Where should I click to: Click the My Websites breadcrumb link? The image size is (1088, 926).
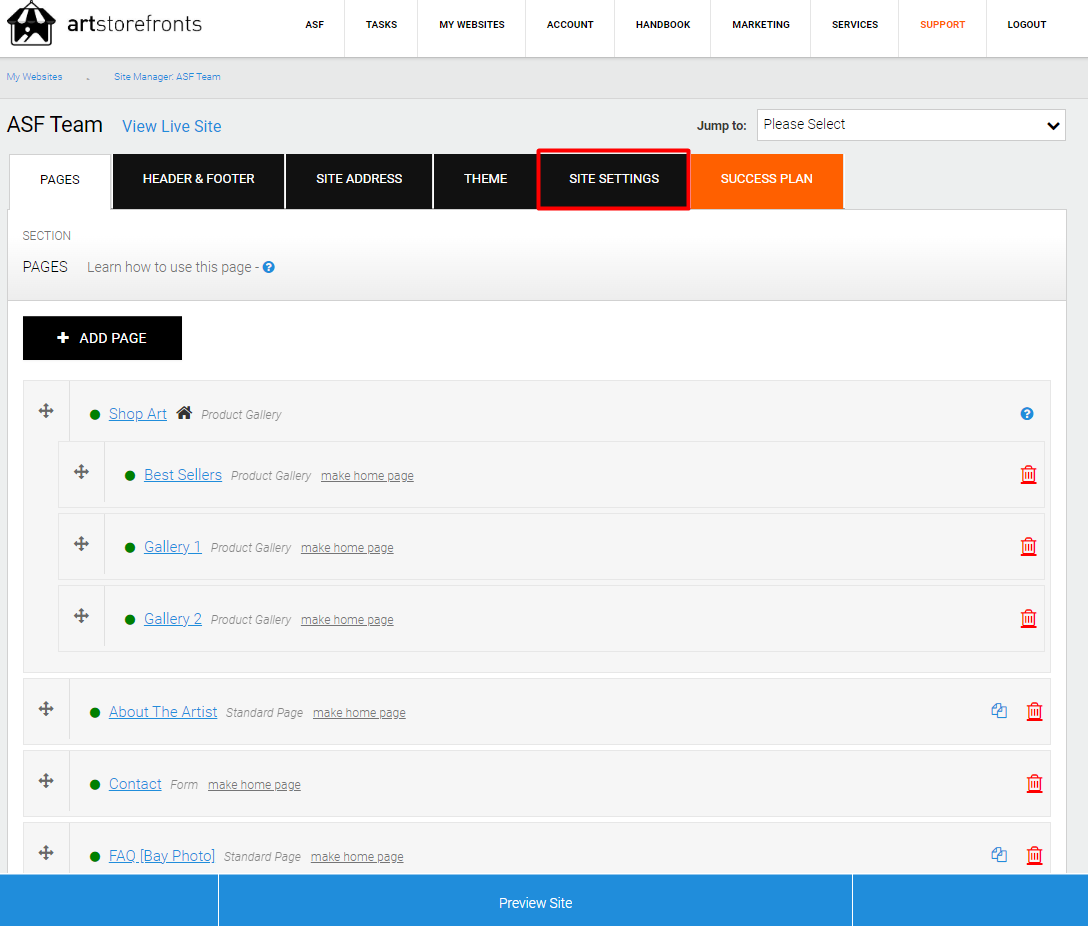point(35,77)
